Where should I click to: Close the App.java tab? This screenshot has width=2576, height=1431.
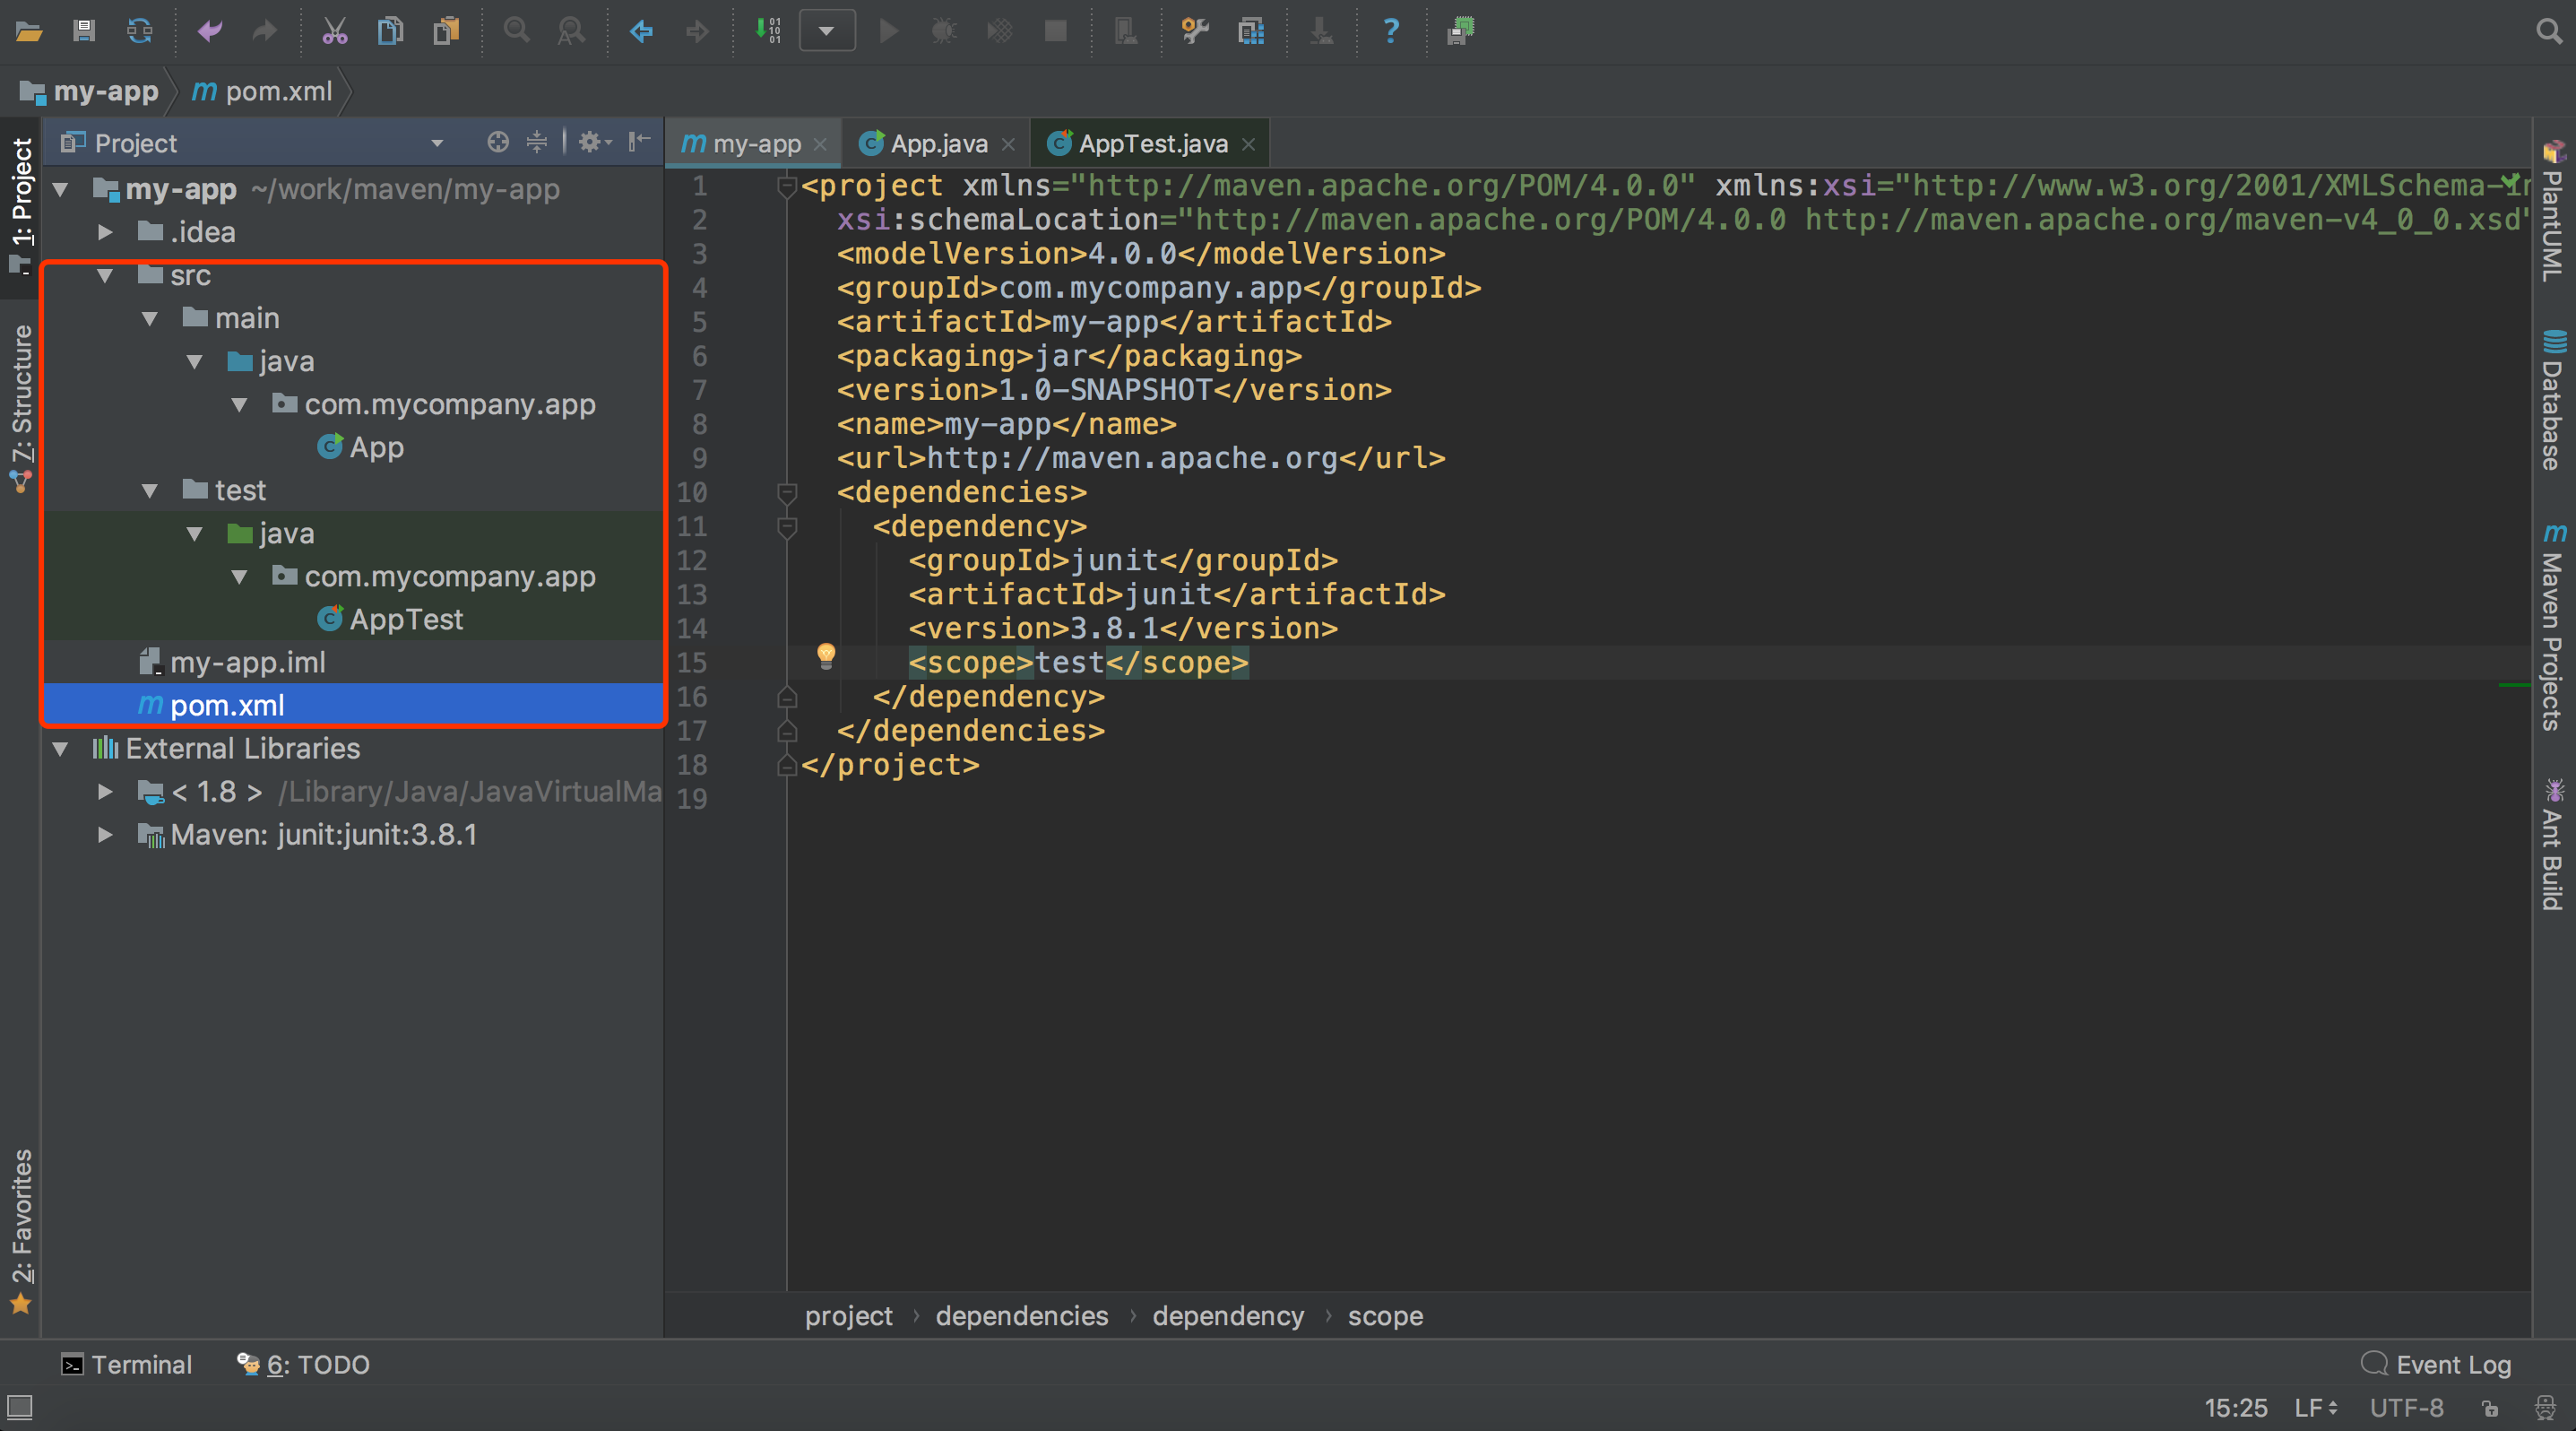[1008, 145]
